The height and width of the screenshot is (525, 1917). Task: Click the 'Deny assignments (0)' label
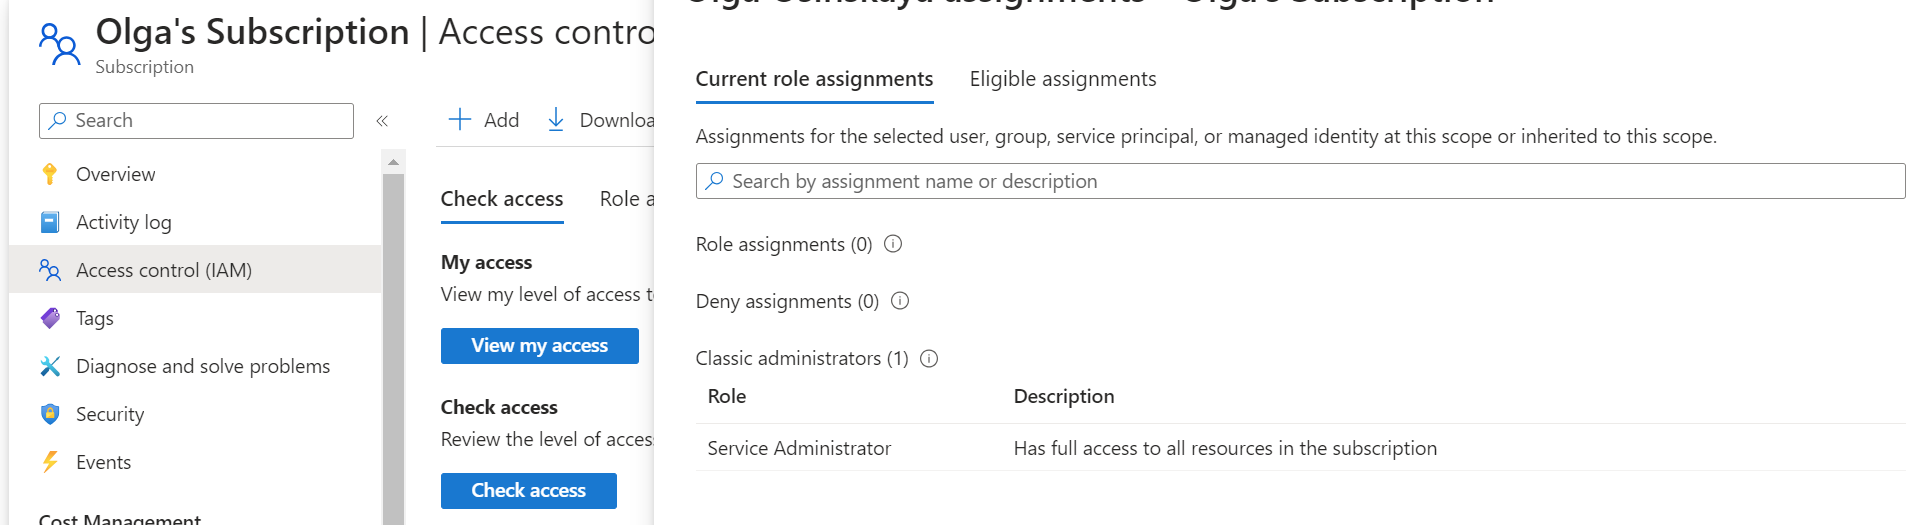tap(787, 301)
